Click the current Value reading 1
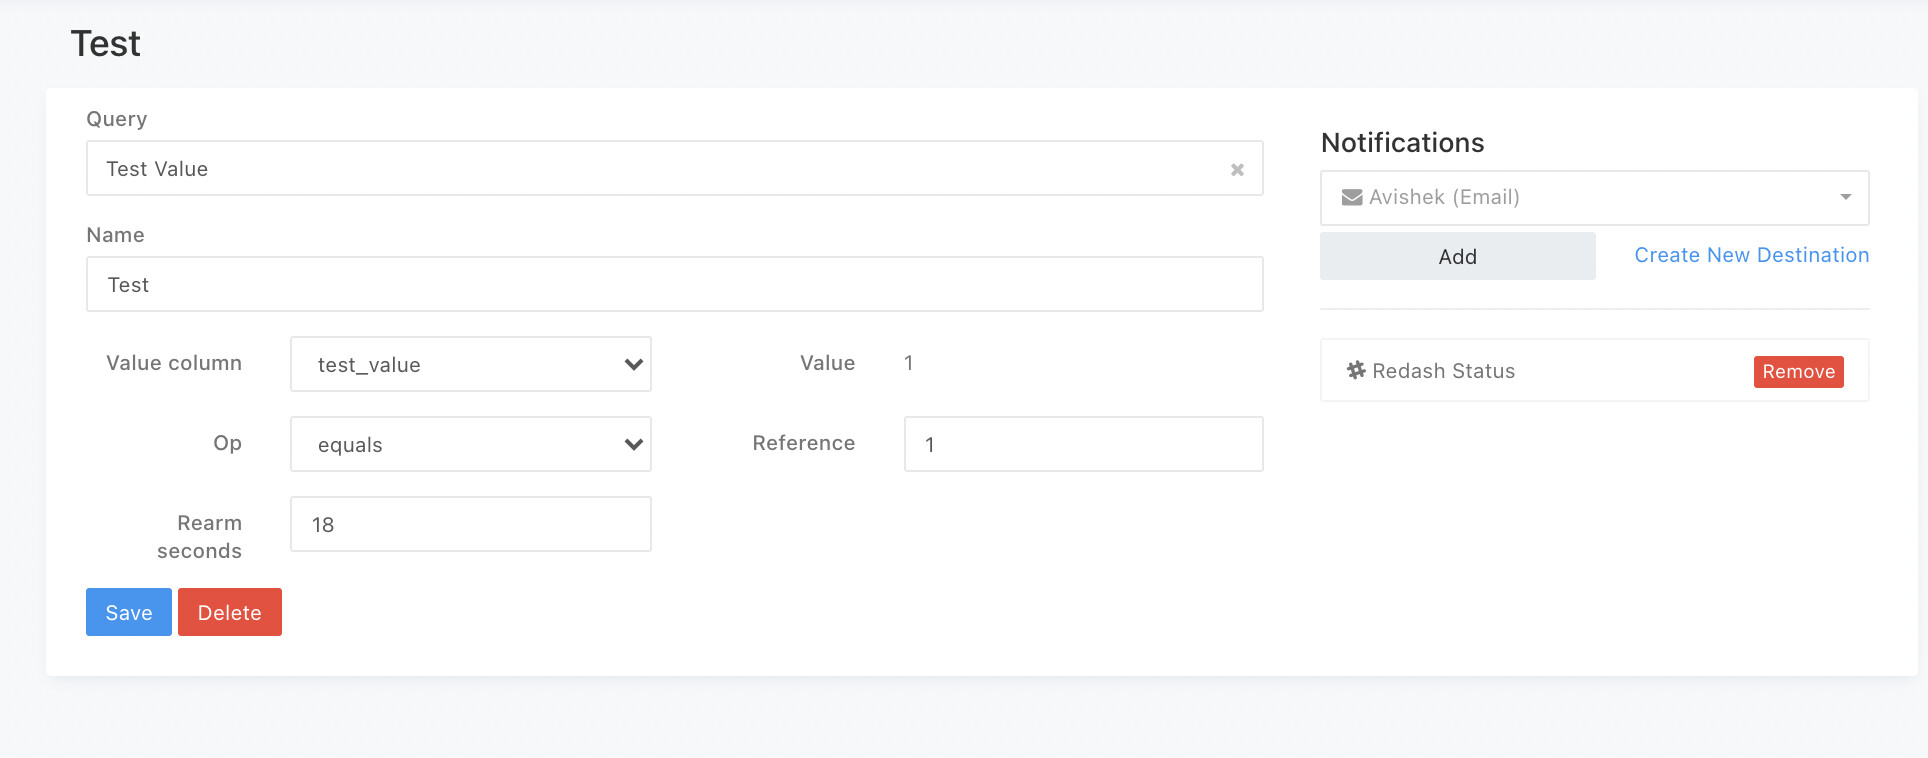The height and width of the screenshot is (758, 1928). 908,363
